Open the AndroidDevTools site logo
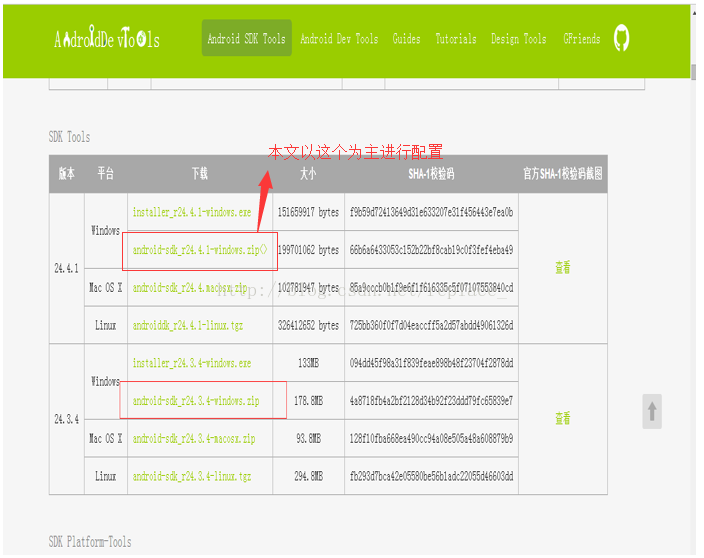 [x=107, y=37]
